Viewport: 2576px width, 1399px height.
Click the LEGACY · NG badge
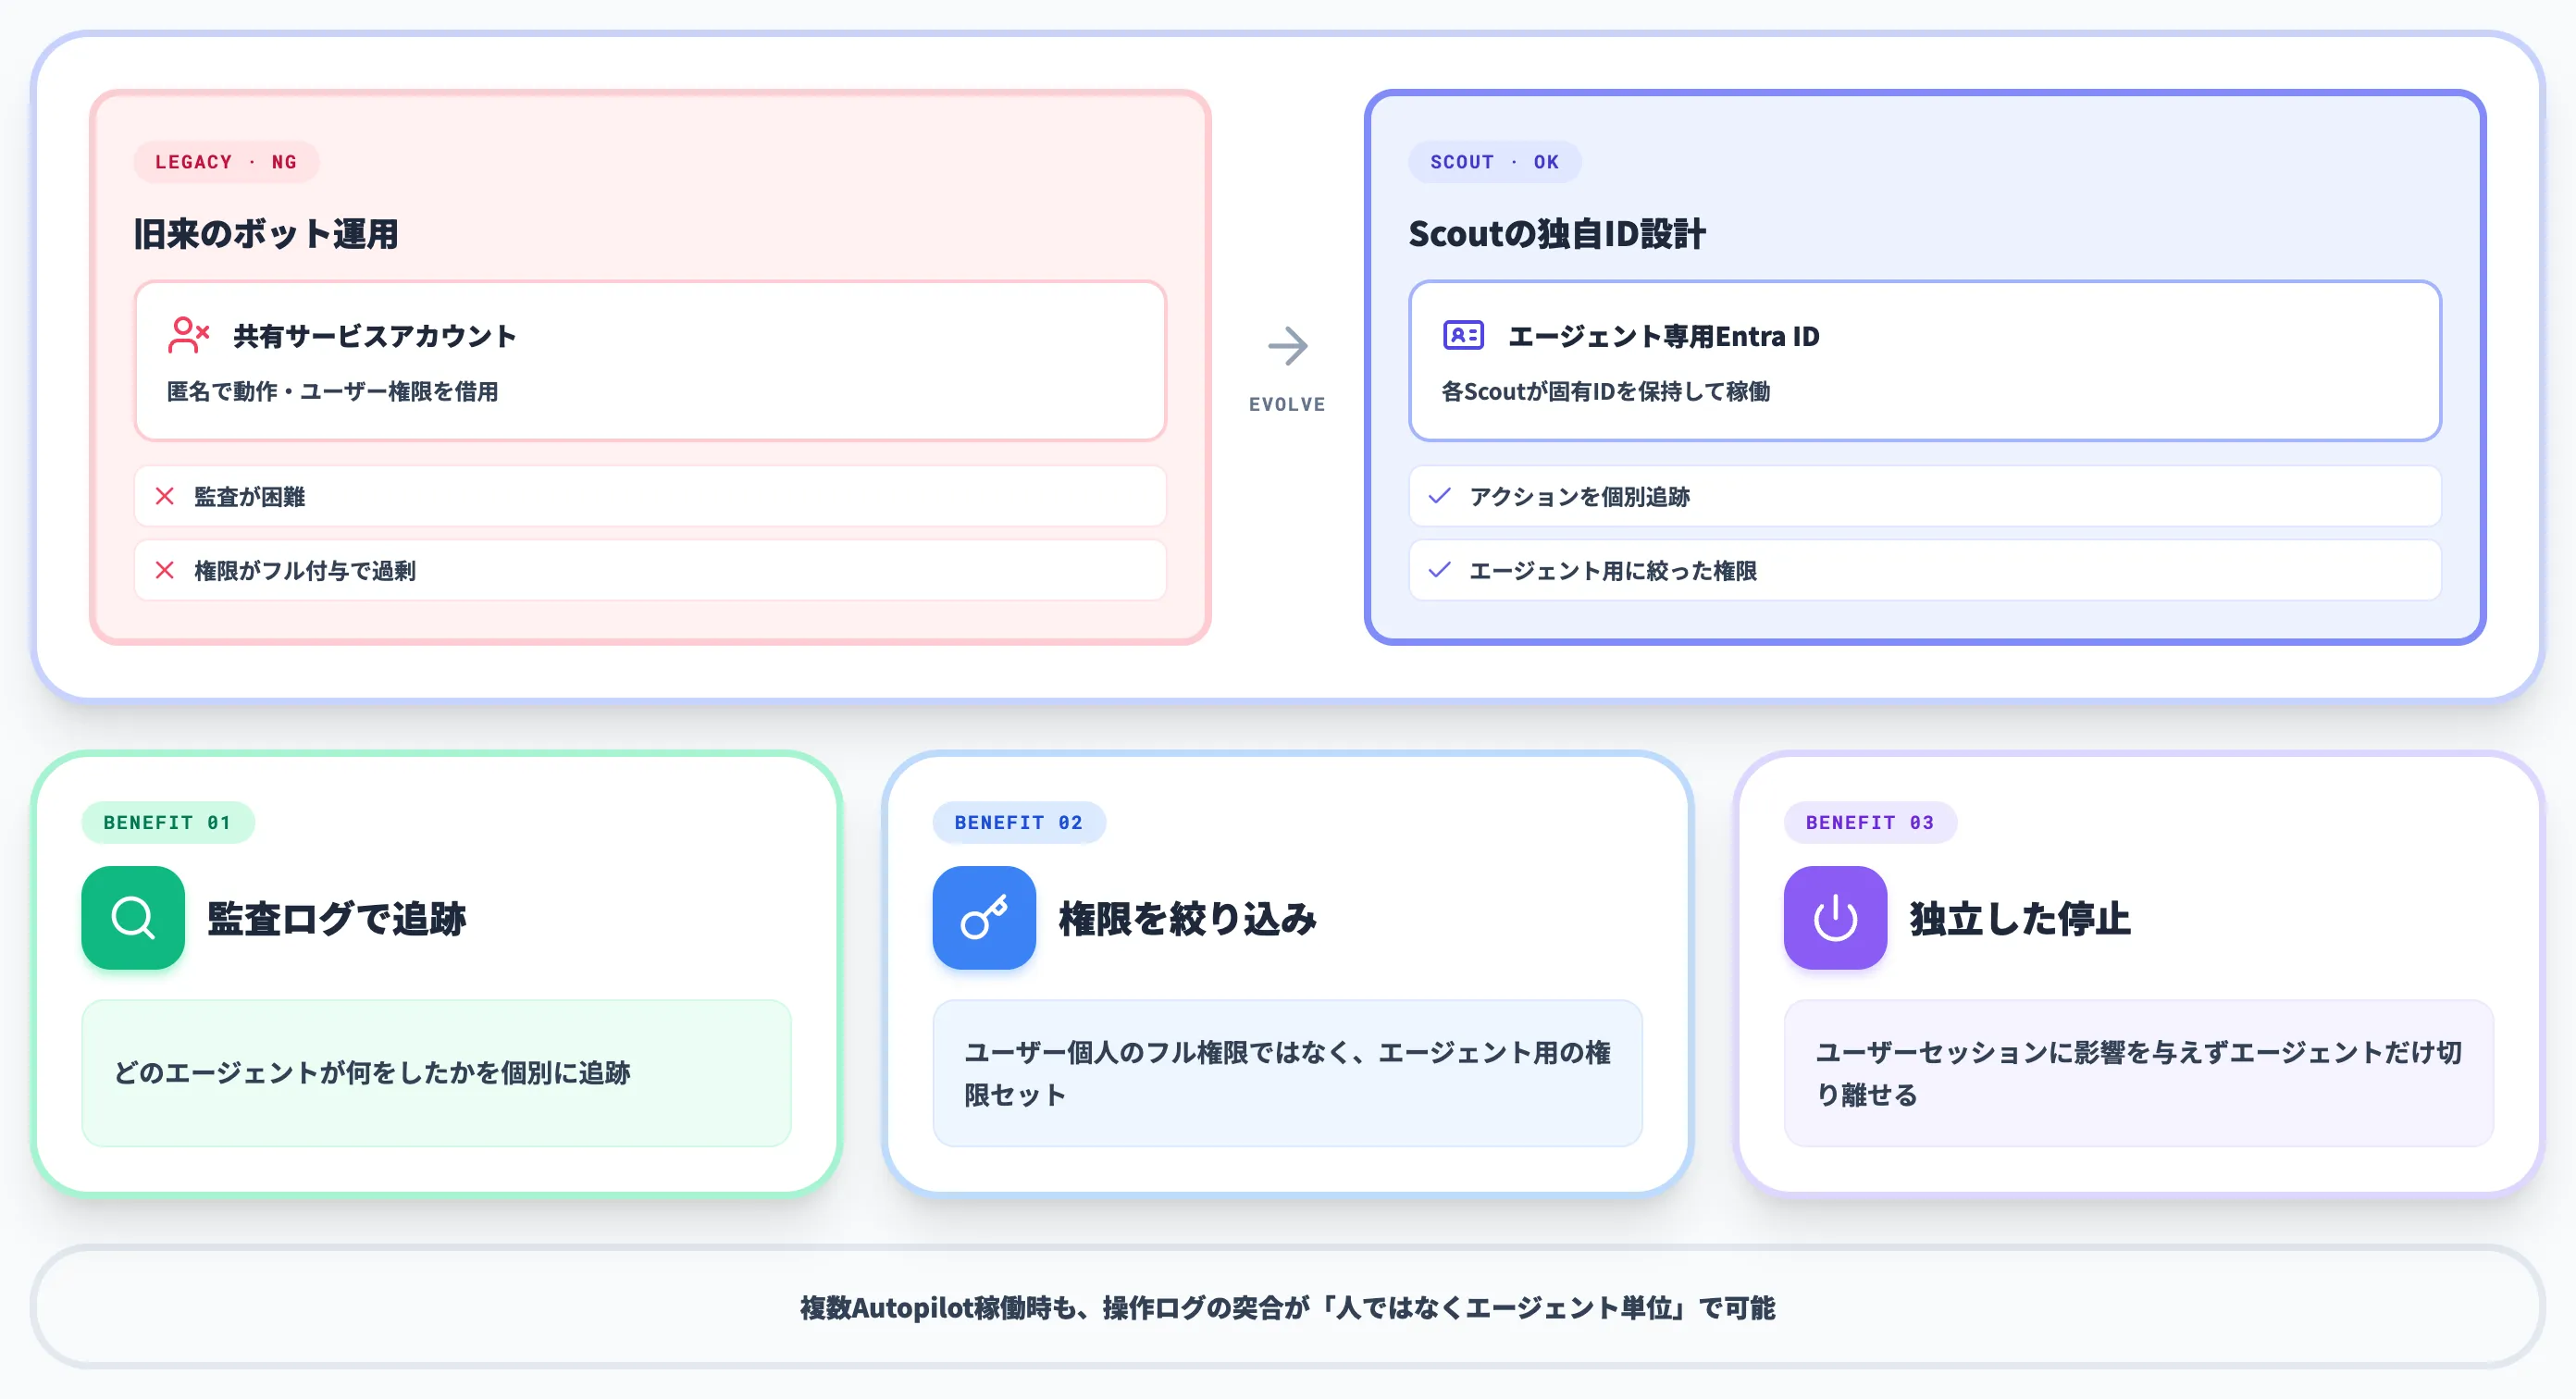click(x=226, y=162)
